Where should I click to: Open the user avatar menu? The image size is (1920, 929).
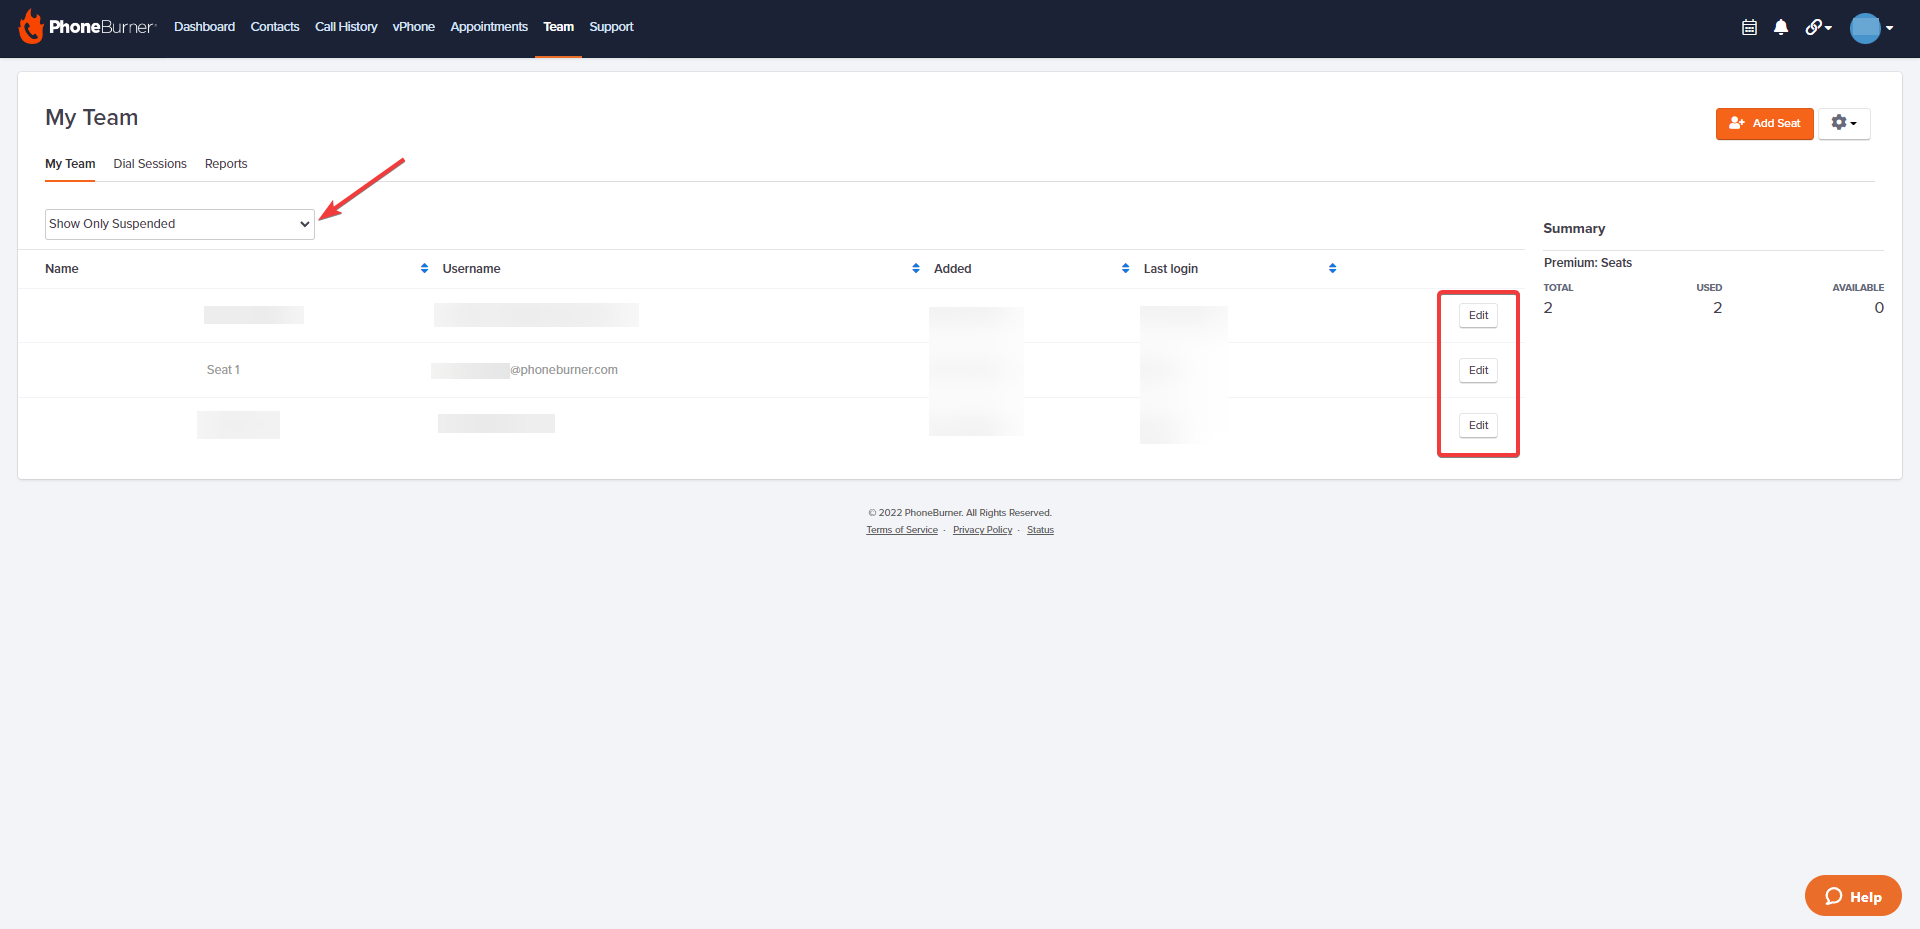click(1871, 28)
